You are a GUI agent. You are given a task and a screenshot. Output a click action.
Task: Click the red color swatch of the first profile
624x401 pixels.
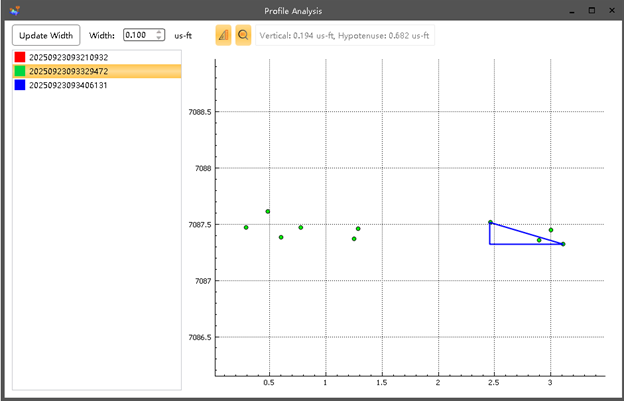[x=20, y=57]
